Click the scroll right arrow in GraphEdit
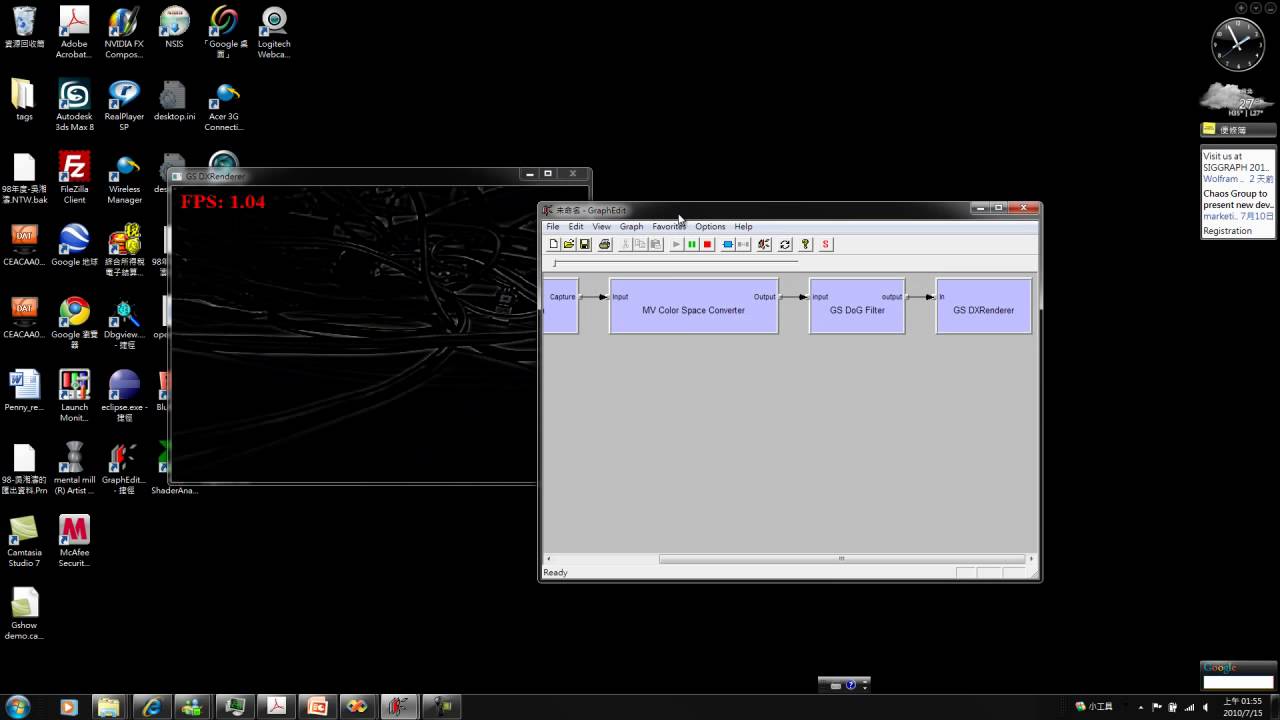The height and width of the screenshot is (720, 1280). 1031,559
